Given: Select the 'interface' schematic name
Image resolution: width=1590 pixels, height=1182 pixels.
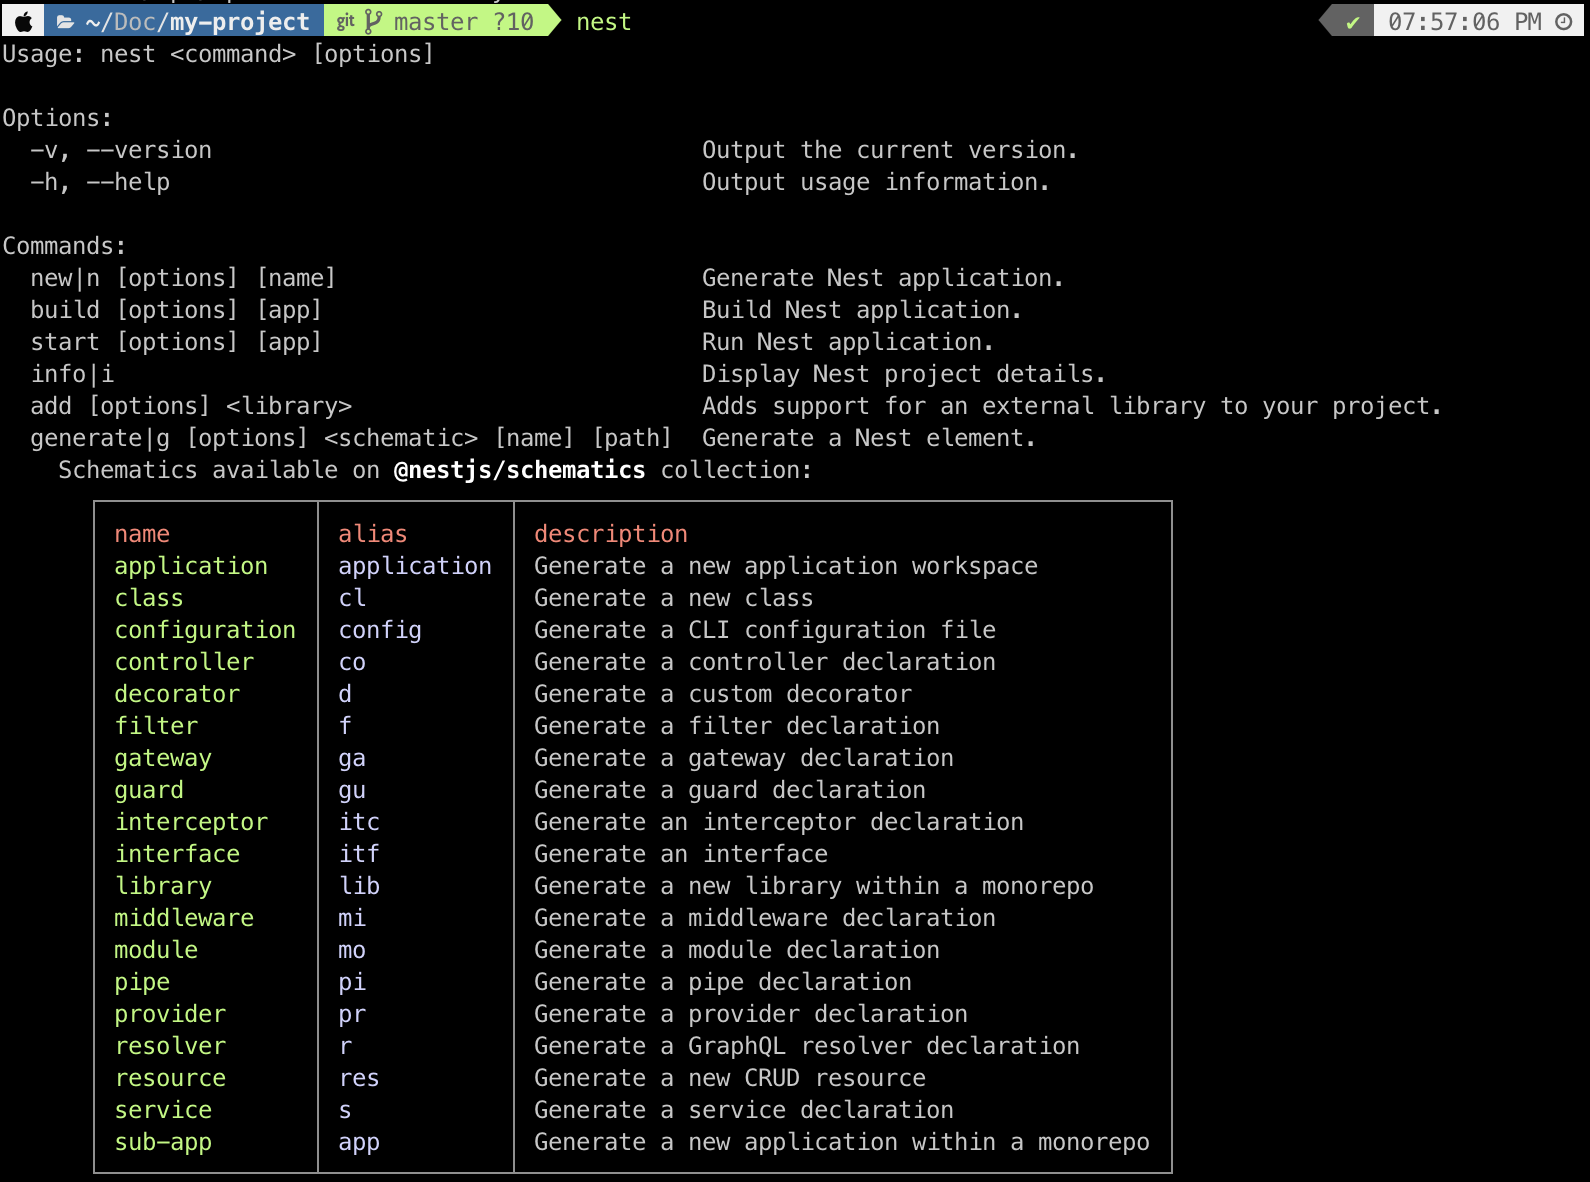Looking at the screenshot, I should tap(177, 854).
